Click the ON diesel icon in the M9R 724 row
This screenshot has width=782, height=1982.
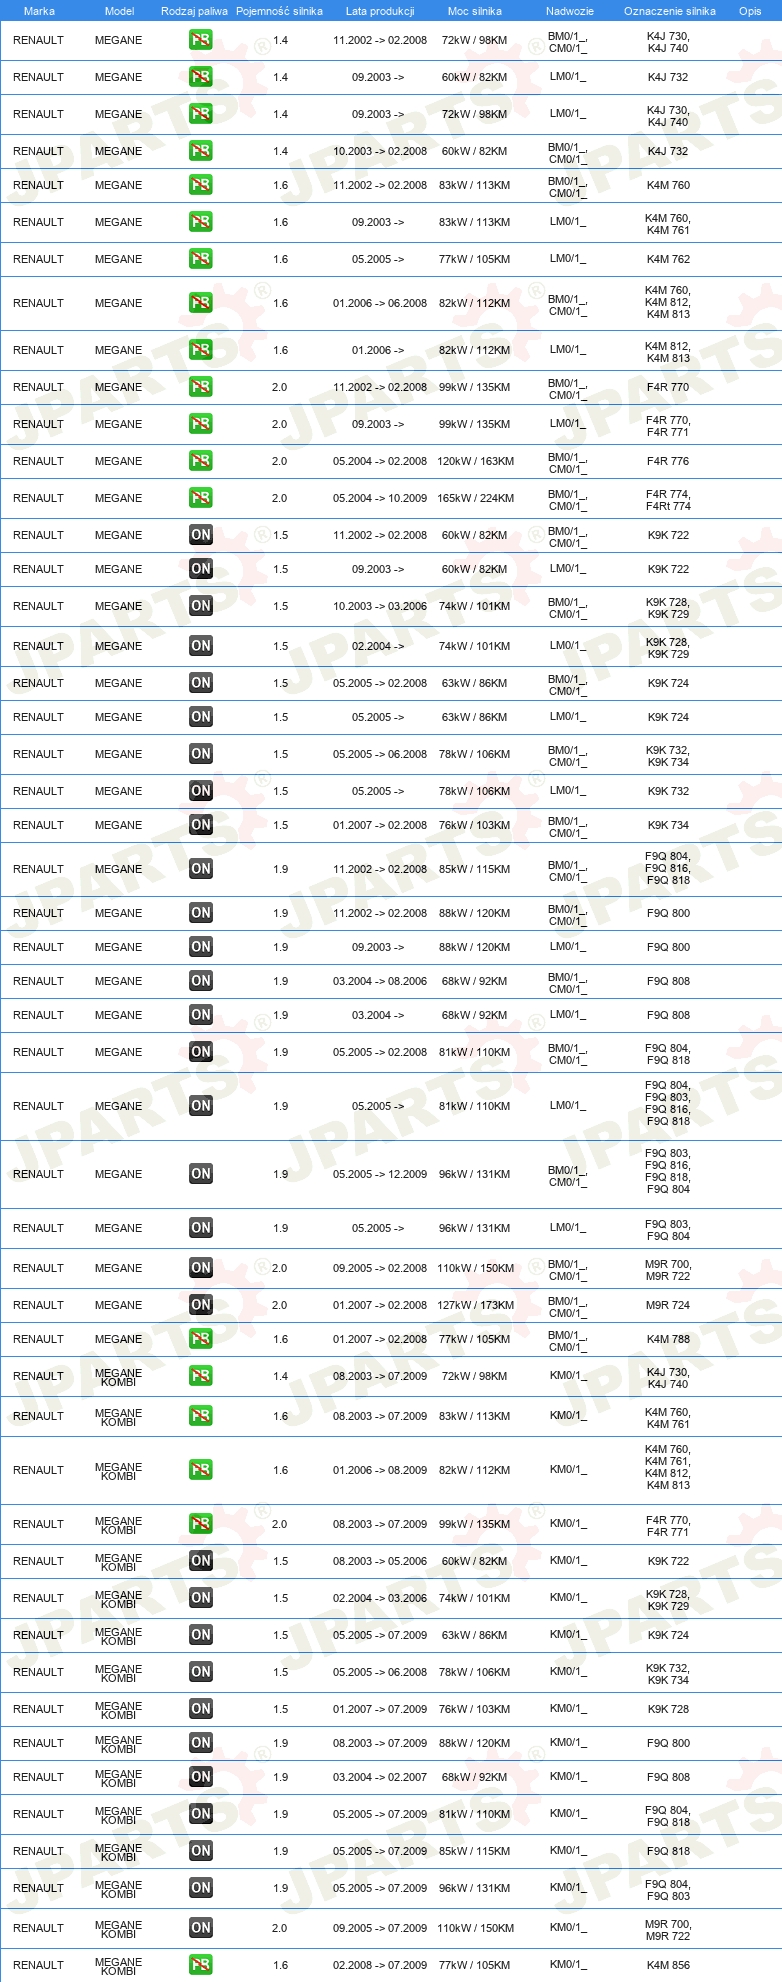click(x=201, y=1305)
